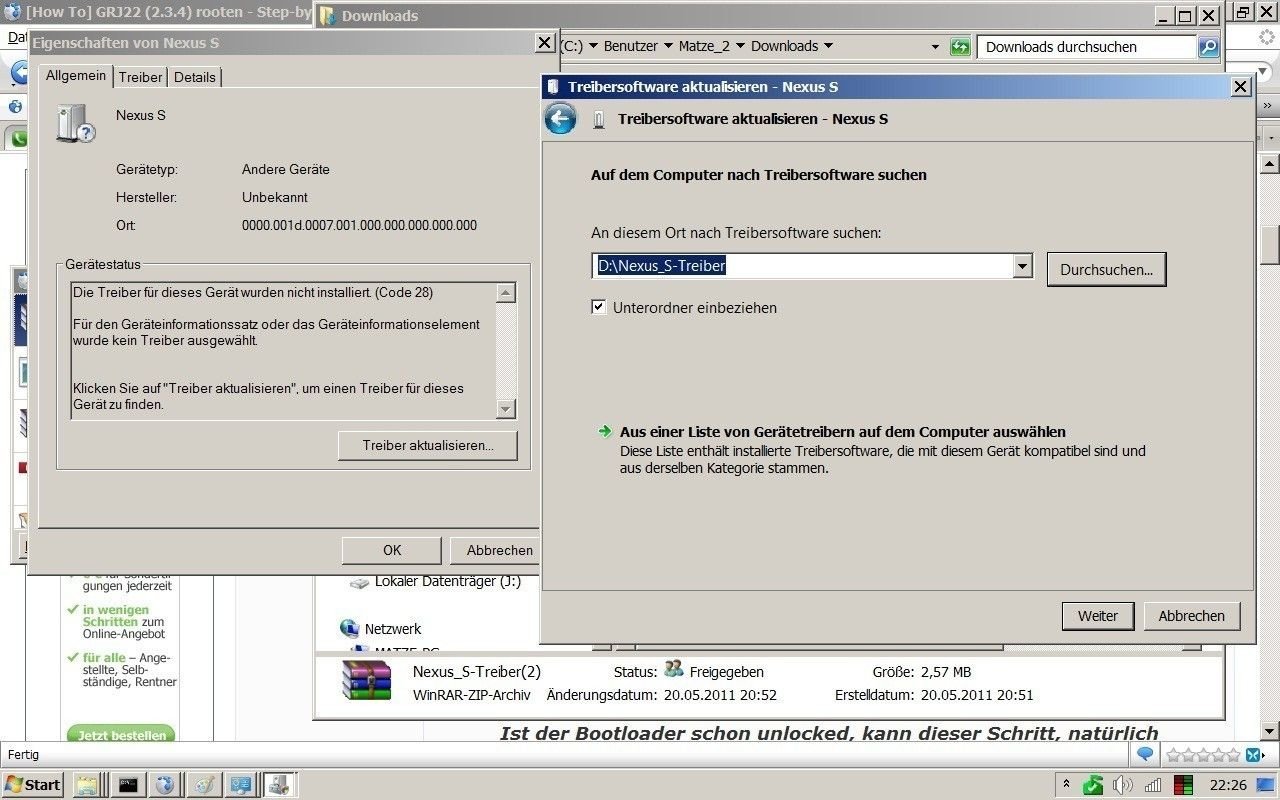Open the driver path location dropdown

click(x=1022, y=266)
